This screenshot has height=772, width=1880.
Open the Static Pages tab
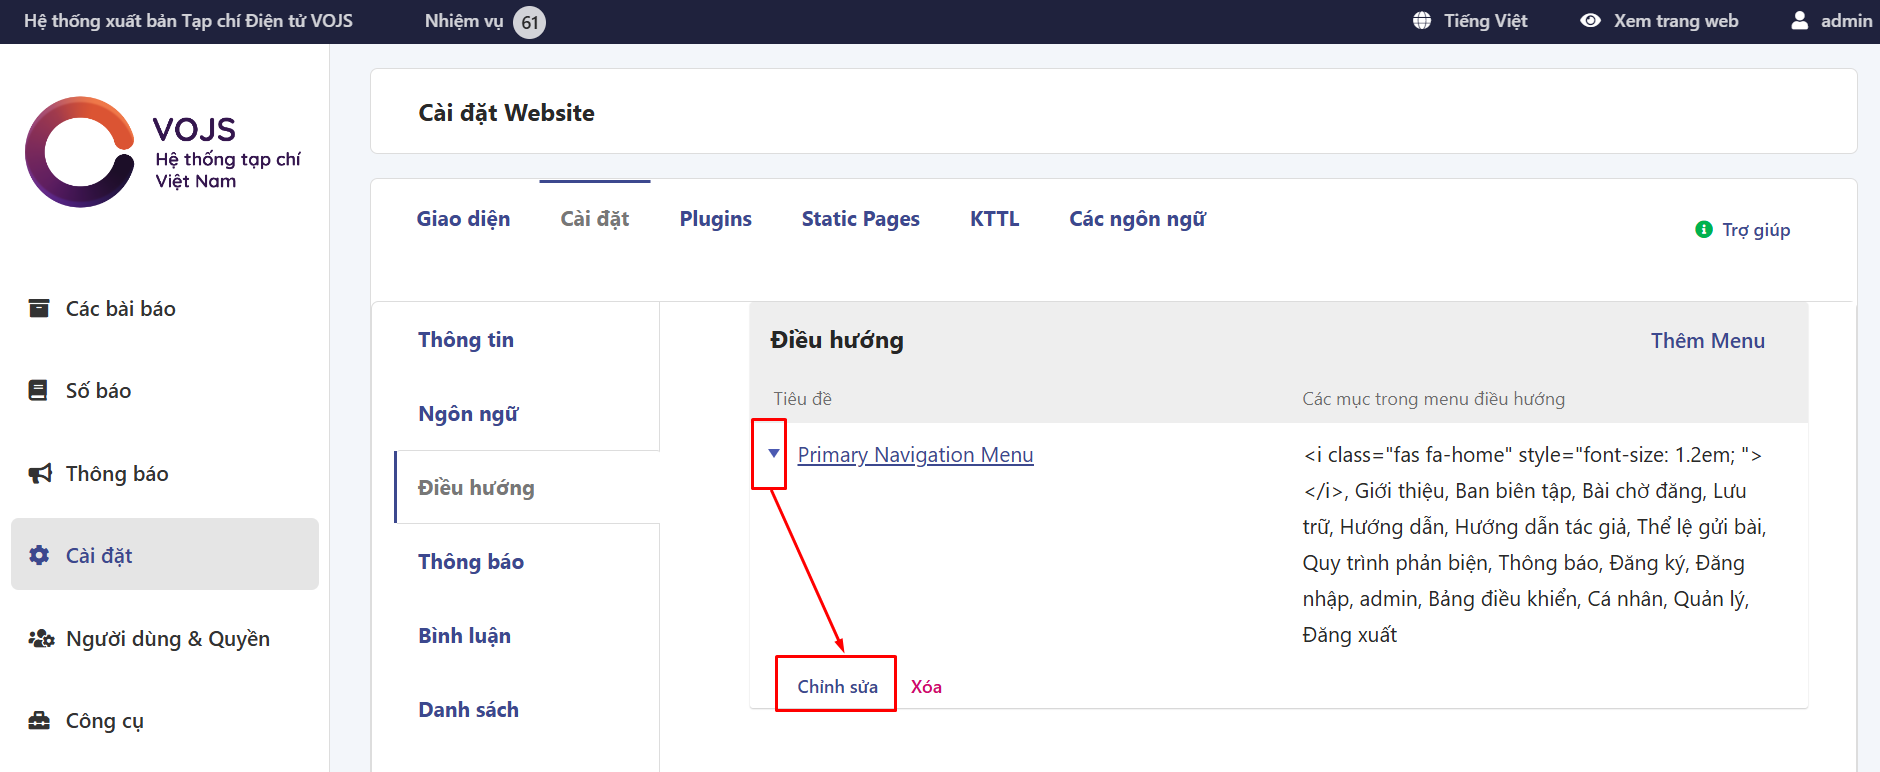coord(860,219)
